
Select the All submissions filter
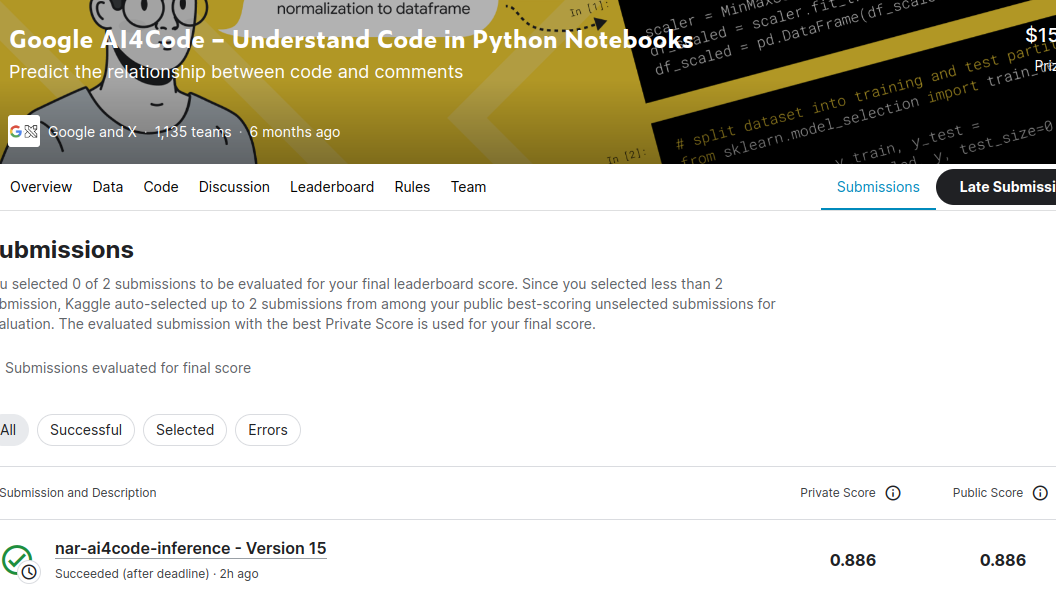point(8,429)
